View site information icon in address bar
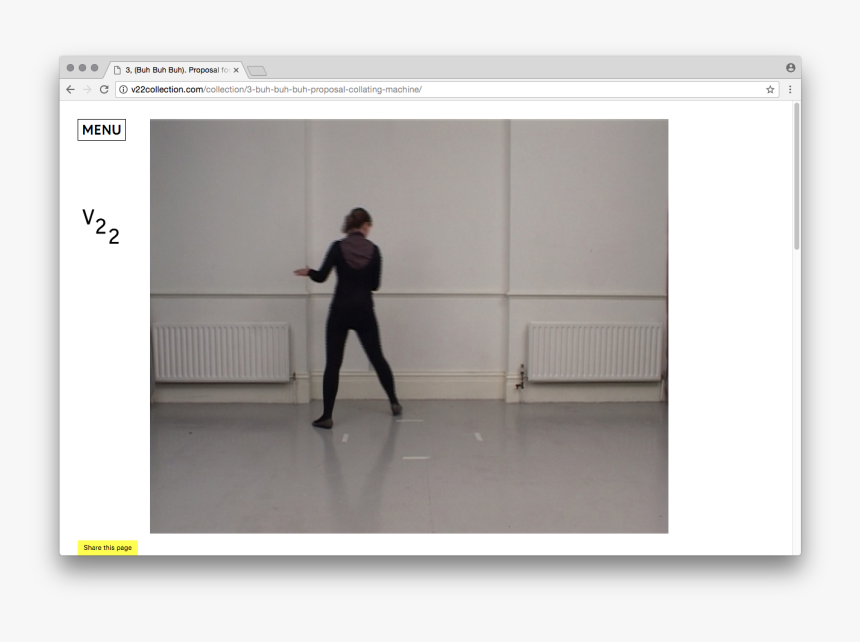The image size is (860, 642). pyautogui.click(x=123, y=90)
